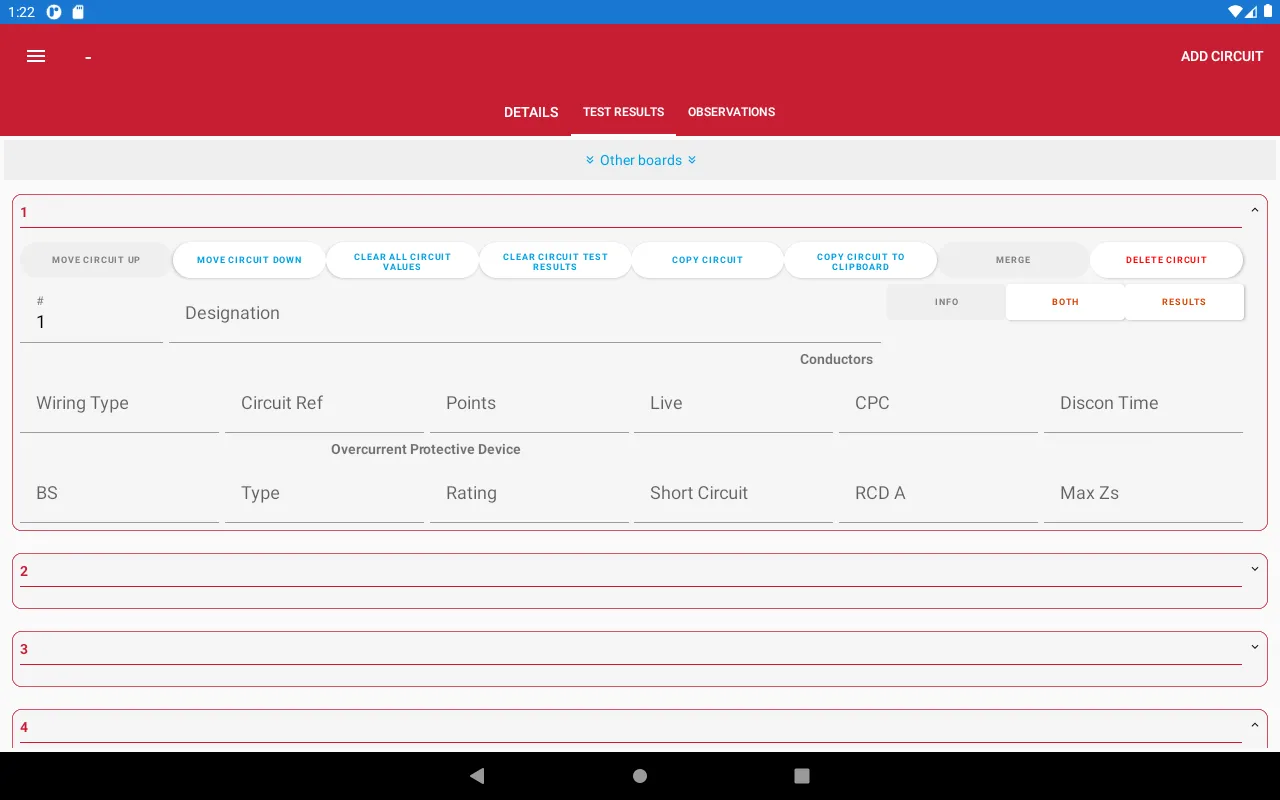
Task: Delete circuit 1 using DELETE CIRCUIT
Action: [x=1167, y=260]
